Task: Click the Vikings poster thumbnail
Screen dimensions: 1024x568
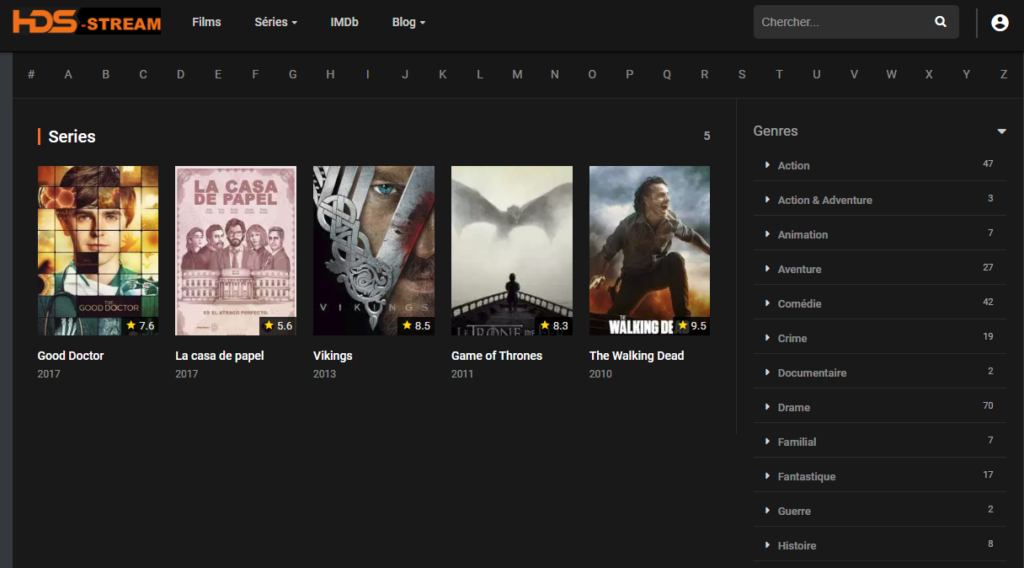Action: click(374, 251)
